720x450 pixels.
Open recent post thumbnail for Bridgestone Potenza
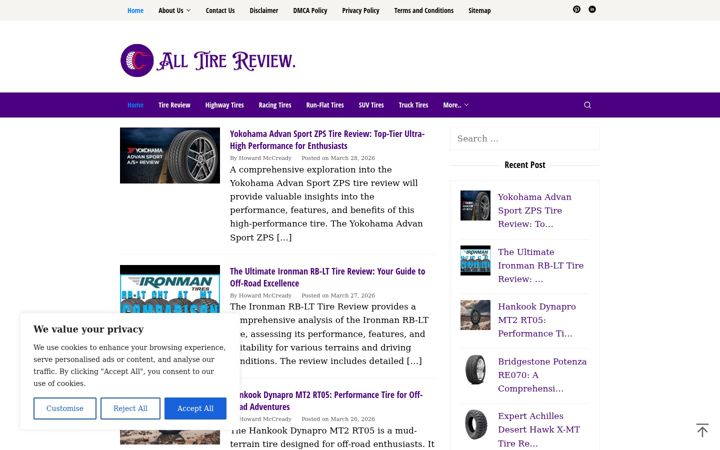pyautogui.click(x=475, y=370)
